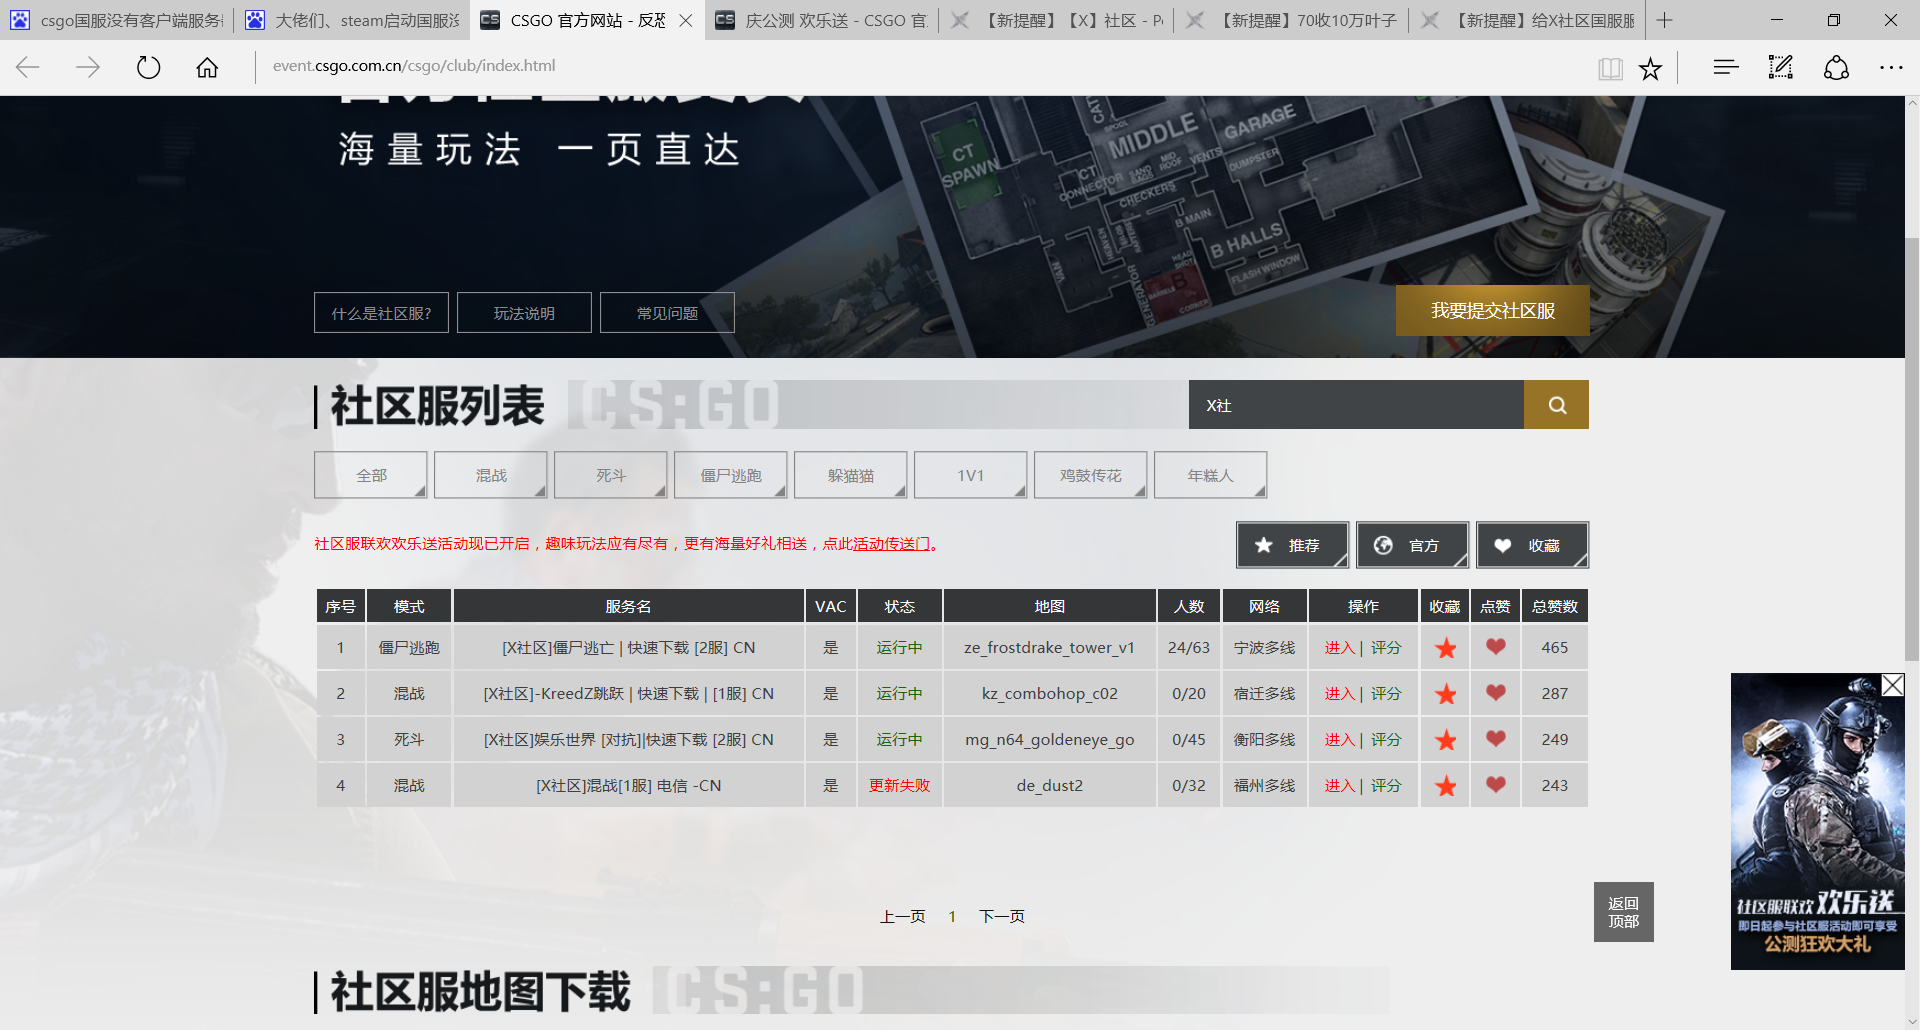Click the gold search magnifier button
The width and height of the screenshot is (1920, 1030).
(1556, 405)
